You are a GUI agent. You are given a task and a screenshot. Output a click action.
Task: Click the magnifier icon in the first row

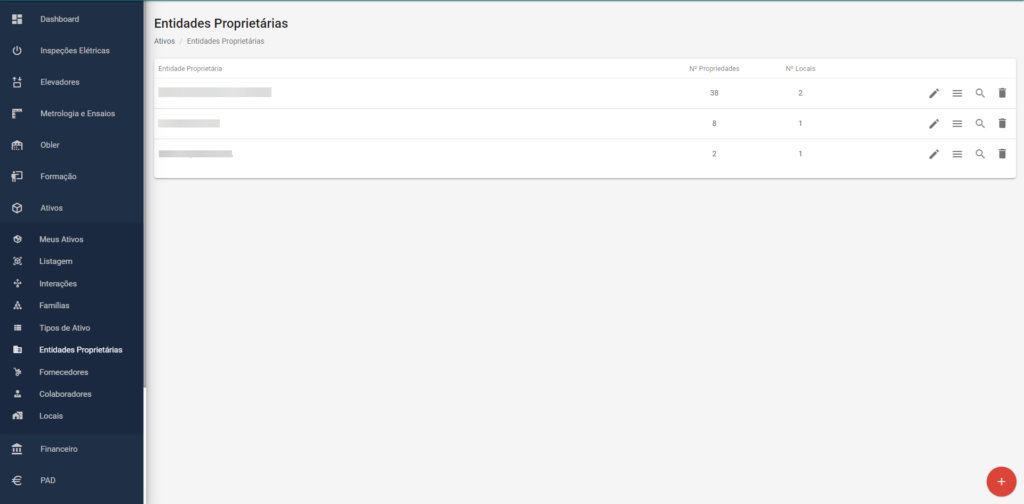[980, 93]
